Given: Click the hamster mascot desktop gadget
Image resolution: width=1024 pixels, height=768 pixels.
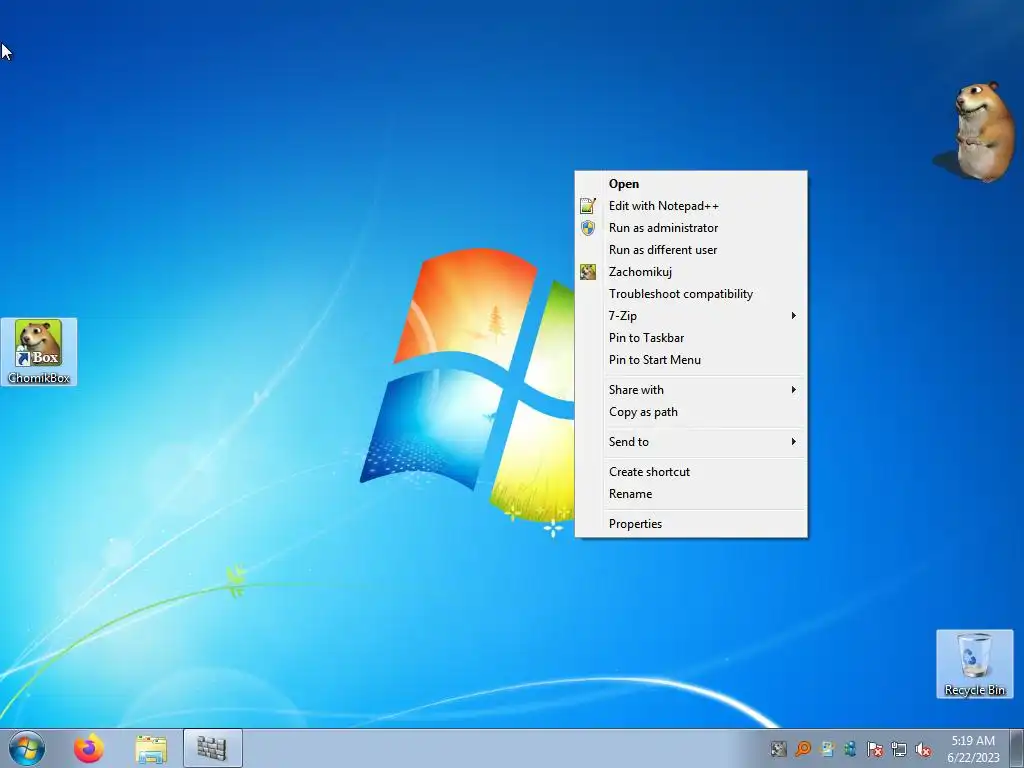Looking at the screenshot, I should (976, 133).
